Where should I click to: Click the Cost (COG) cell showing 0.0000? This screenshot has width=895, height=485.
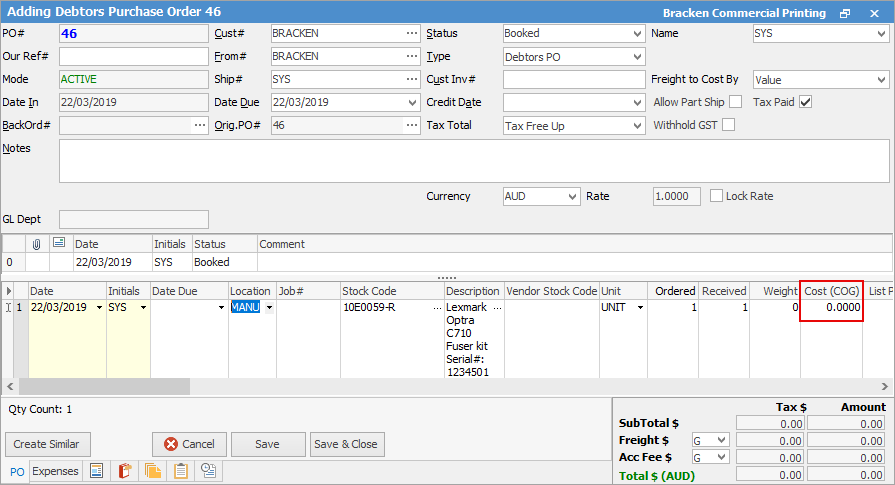(831, 308)
